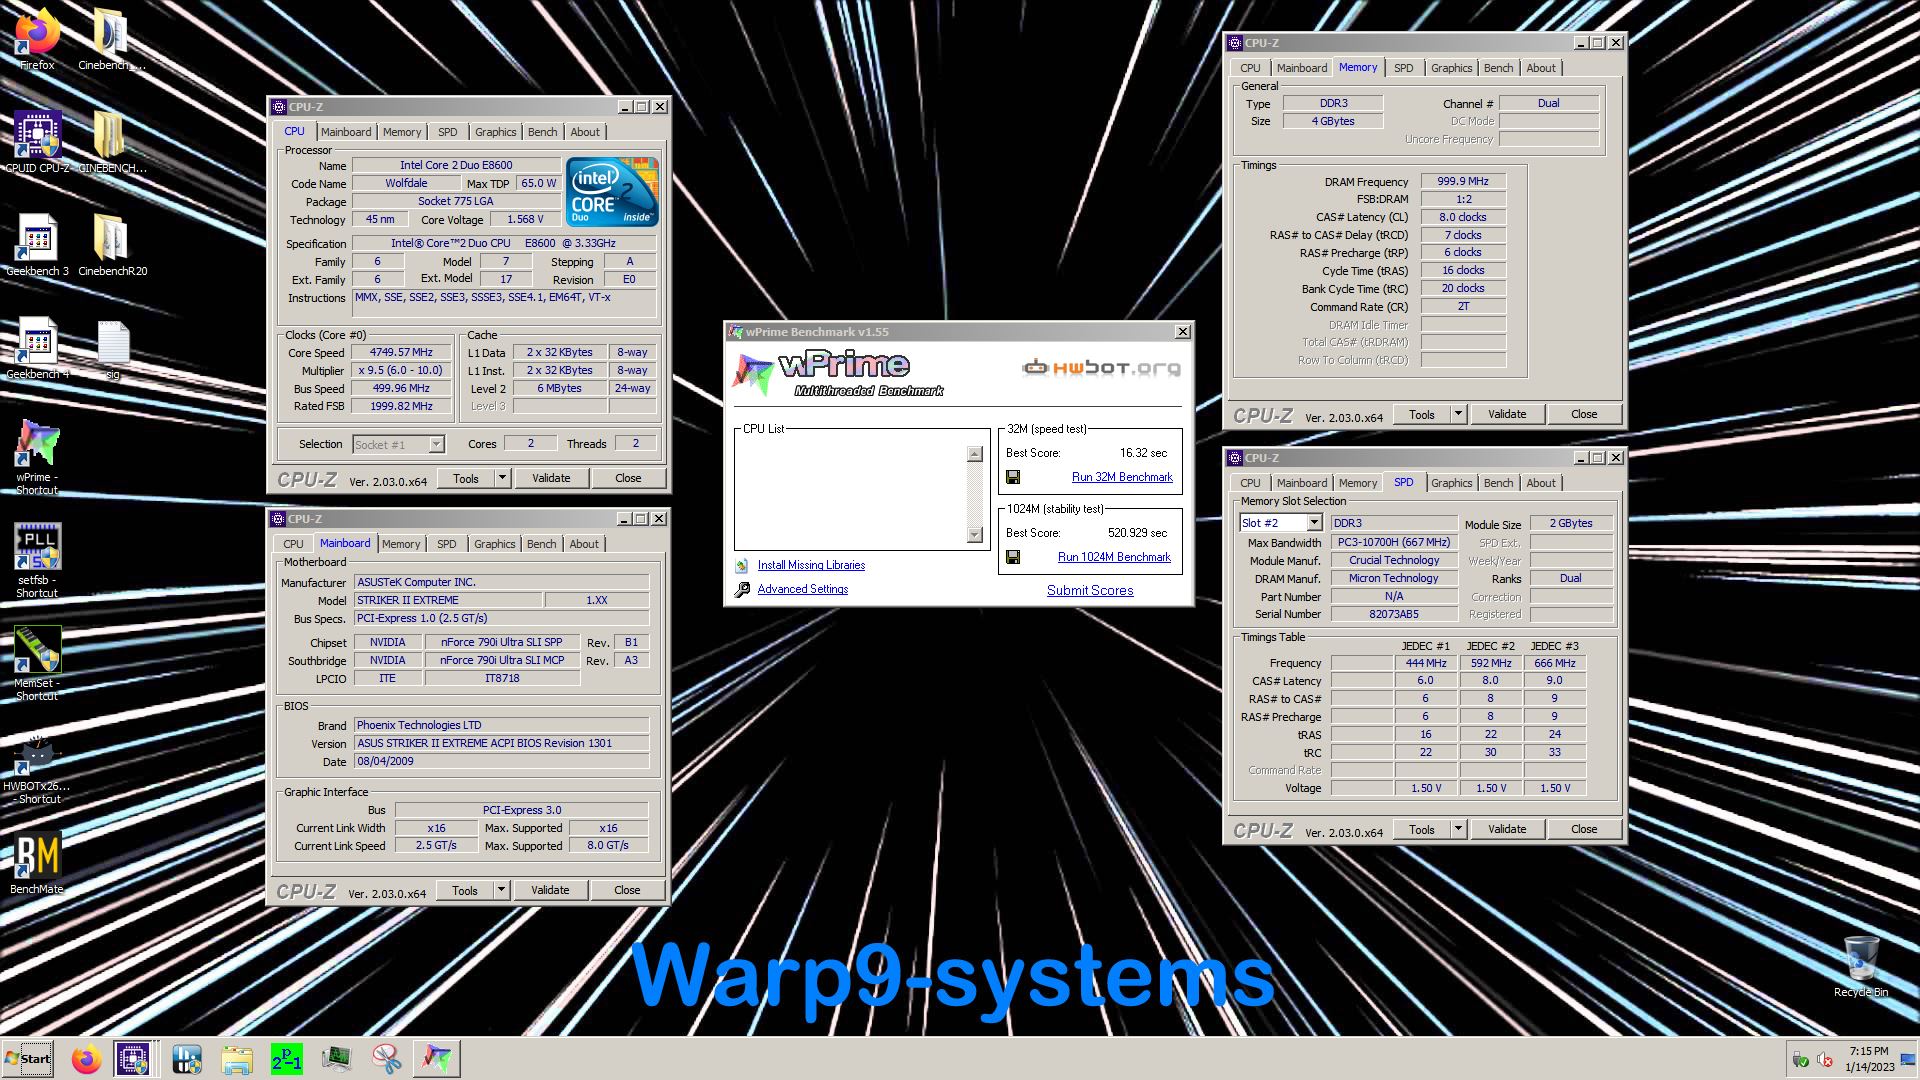Click the HWBOT.org logo in wPrime

pyautogui.click(x=1101, y=368)
